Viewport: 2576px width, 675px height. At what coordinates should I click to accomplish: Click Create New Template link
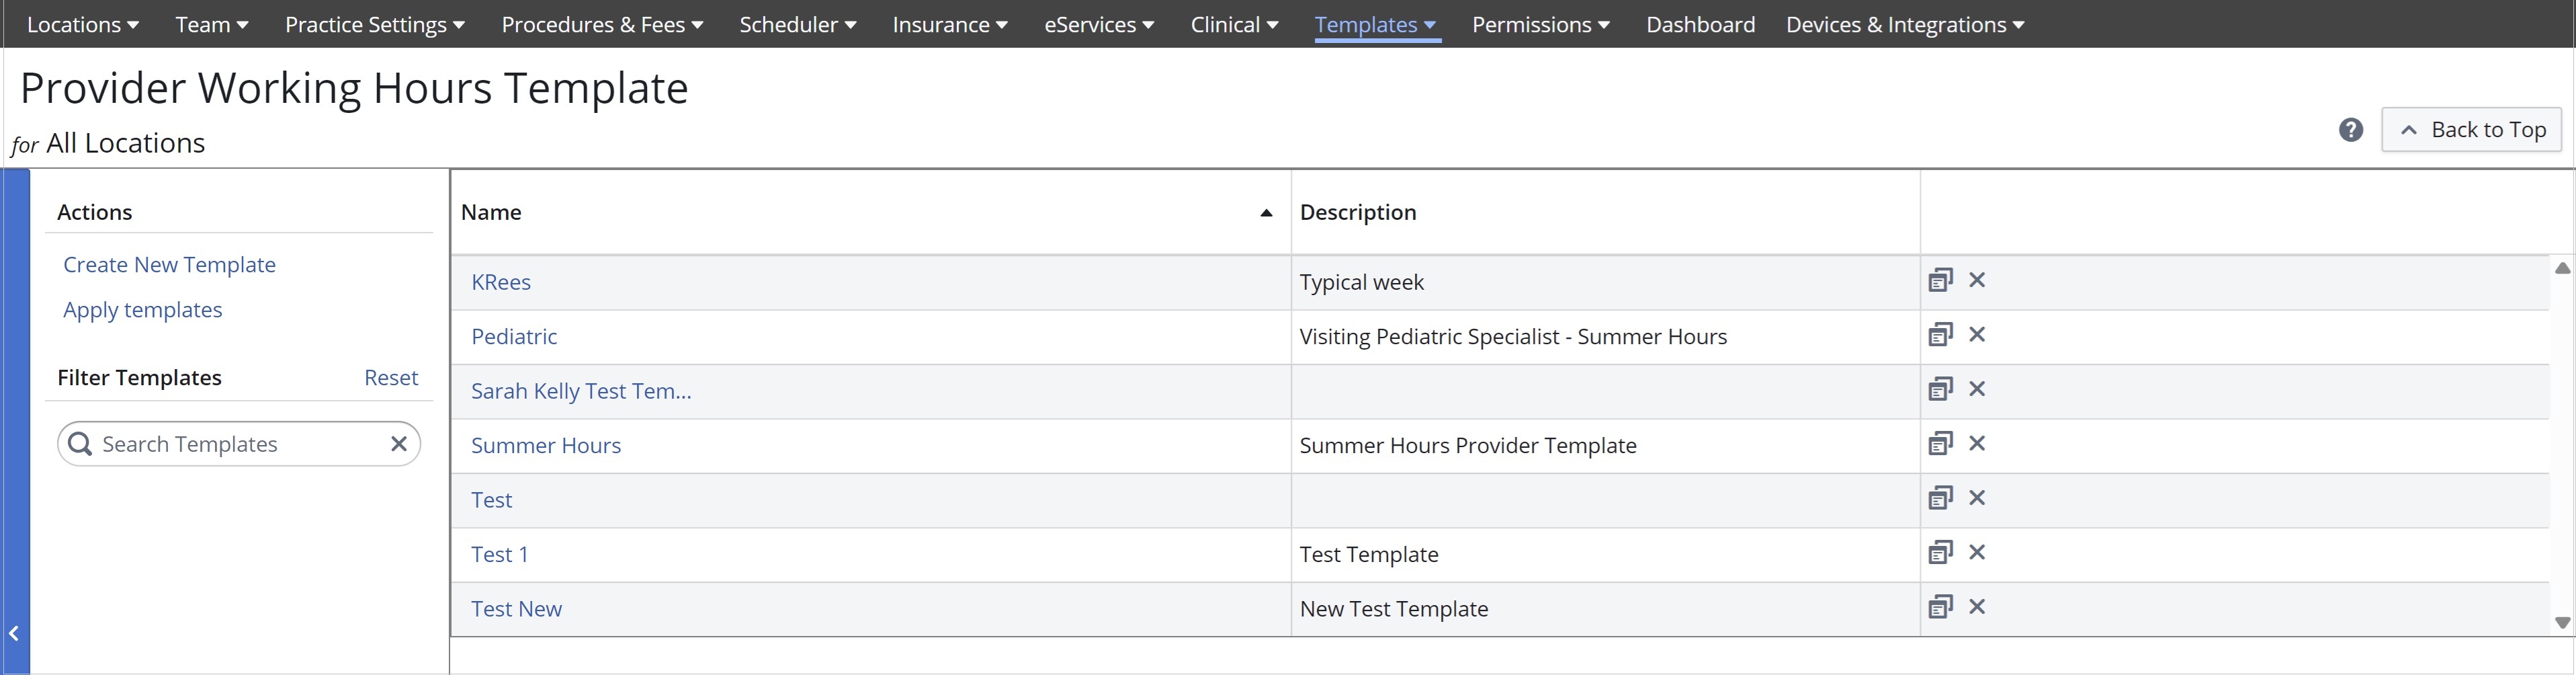coord(169,265)
